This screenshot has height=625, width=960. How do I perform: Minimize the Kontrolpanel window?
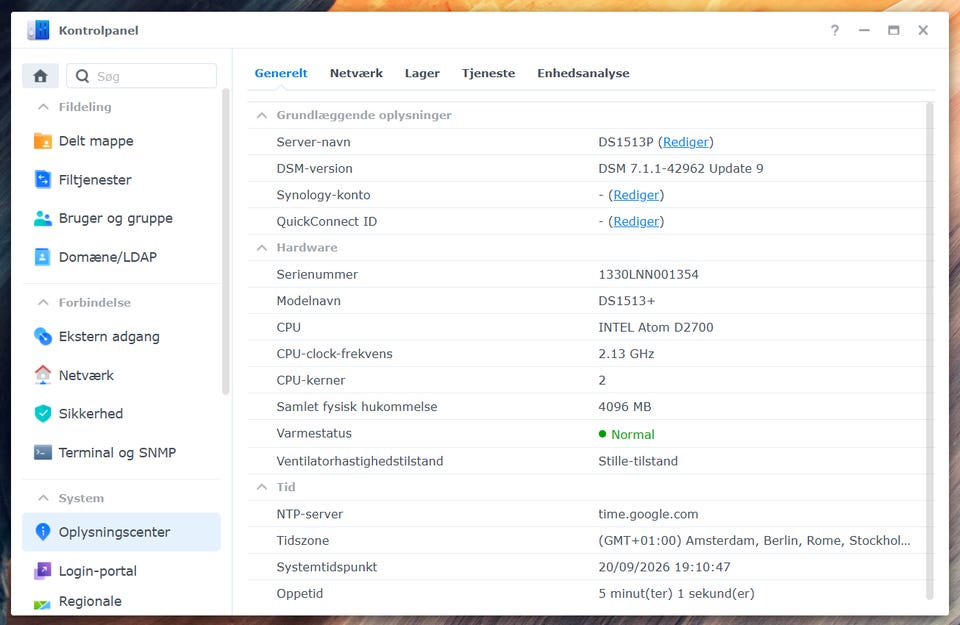[864, 30]
